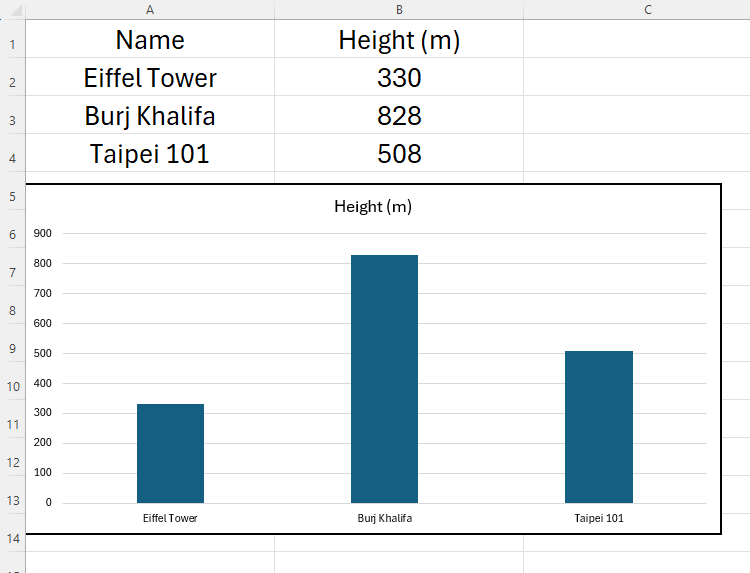Viewport: 750px width, 573px height.
Task: Select the Eiffel Tower bar in chart
Action: point(170,453)
